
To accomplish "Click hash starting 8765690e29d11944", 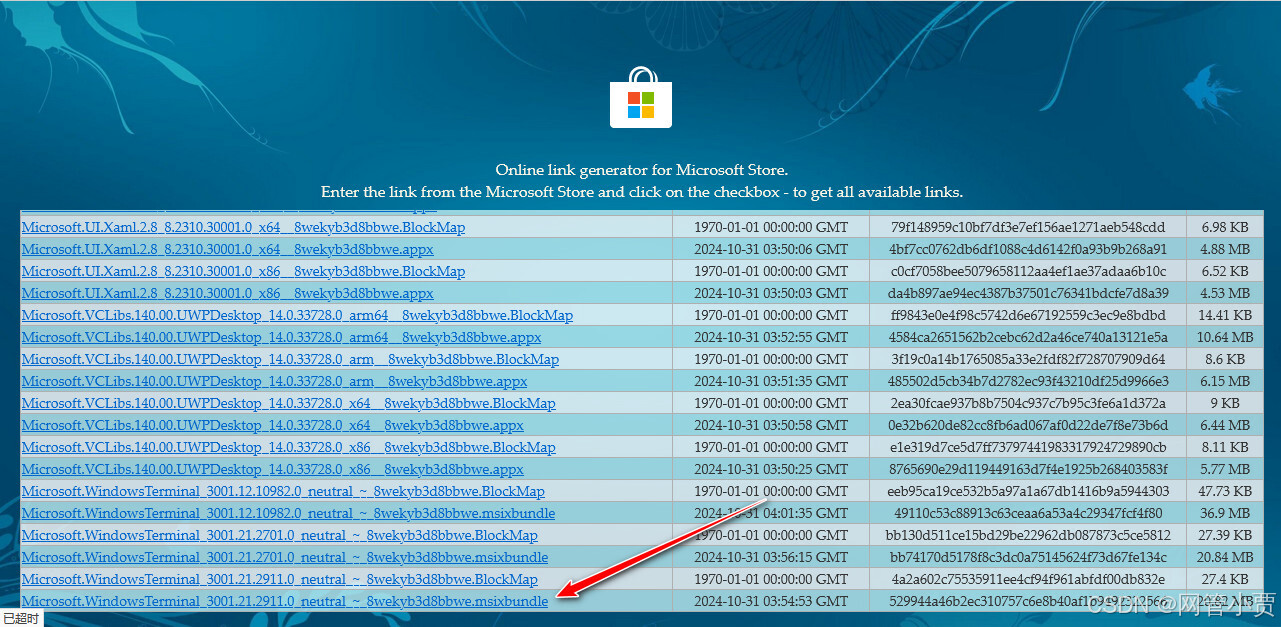I will pyautogui.click(x=1028, y=469).
